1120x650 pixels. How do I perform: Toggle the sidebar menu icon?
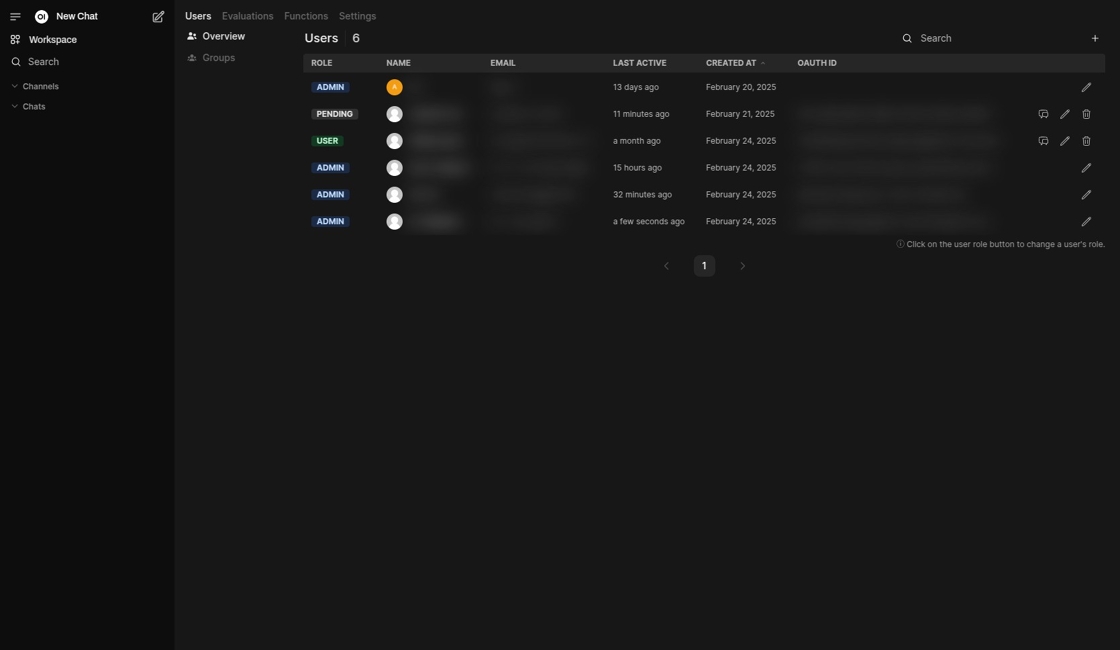coord(15,17)
